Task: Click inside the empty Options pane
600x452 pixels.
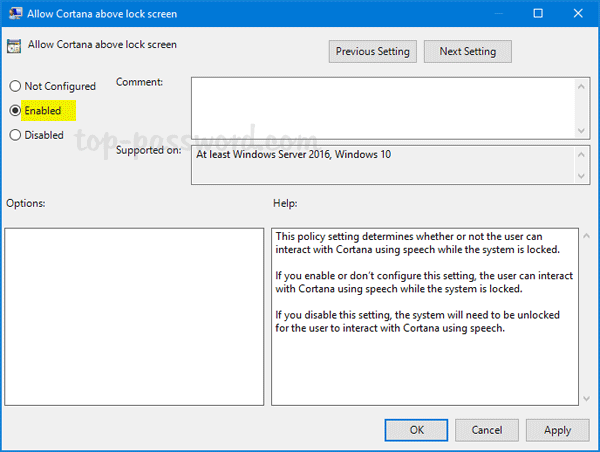Action: click(x=134, y=316)
